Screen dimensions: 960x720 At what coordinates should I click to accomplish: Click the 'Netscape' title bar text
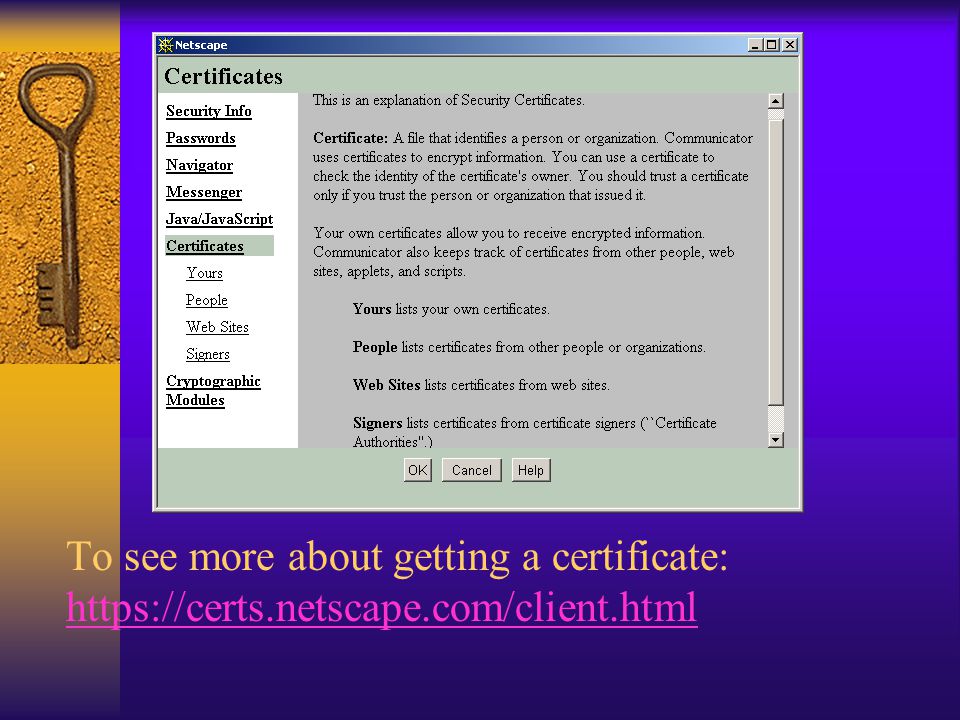[x=201, y=45]
